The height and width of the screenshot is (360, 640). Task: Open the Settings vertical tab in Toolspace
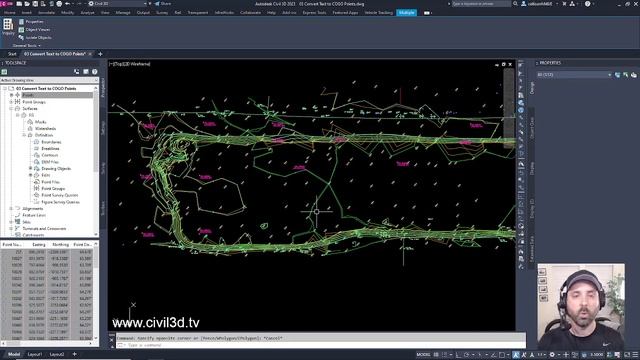coord(103,127)
